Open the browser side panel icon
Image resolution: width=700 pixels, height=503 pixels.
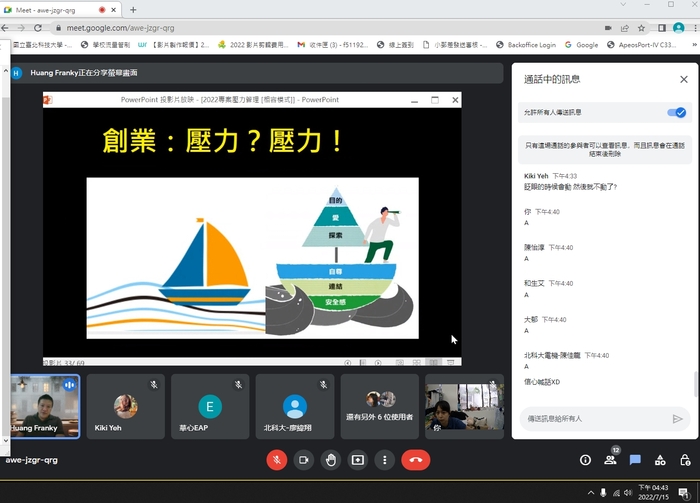[662, 28]
